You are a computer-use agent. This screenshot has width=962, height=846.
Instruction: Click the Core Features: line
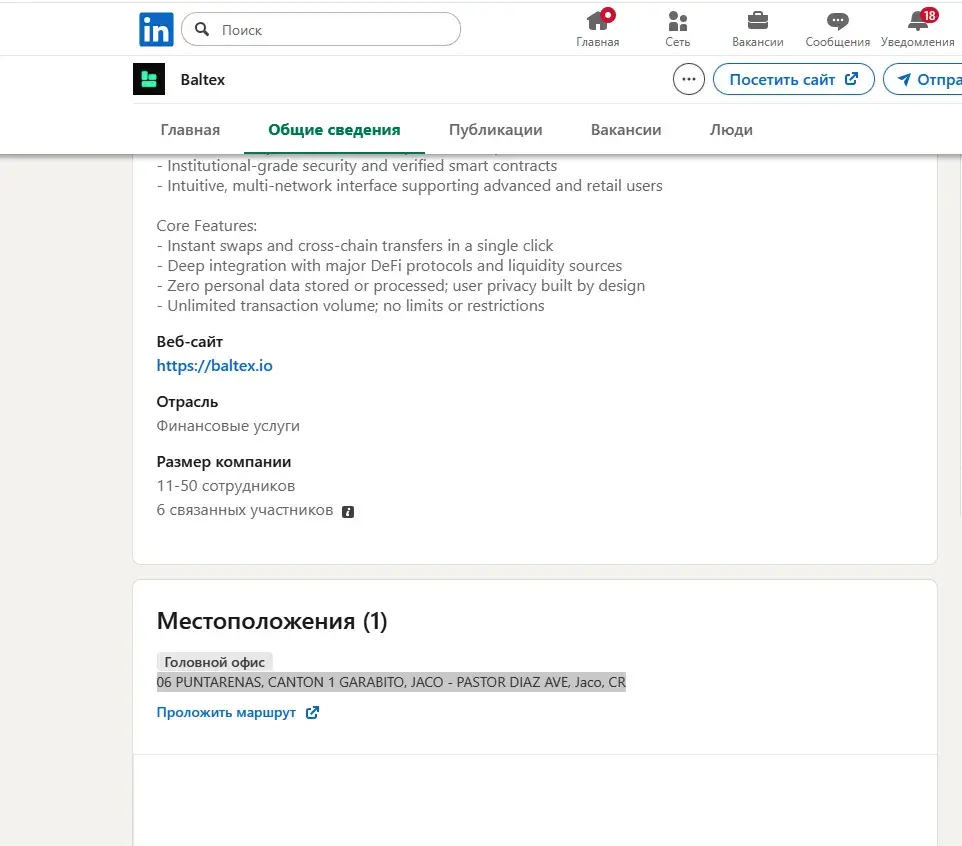click(207, 226)
